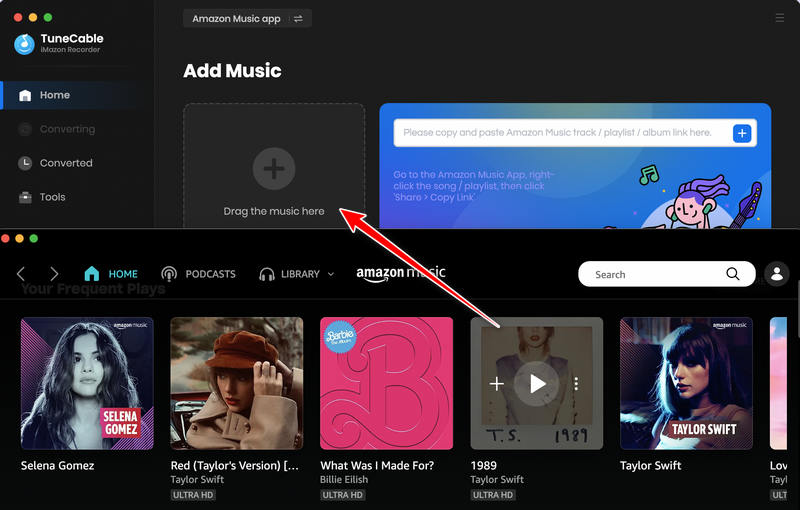Viewport: 800px width, 510px height.
Task: Click the library headphones icon
Action: point(267,274)
